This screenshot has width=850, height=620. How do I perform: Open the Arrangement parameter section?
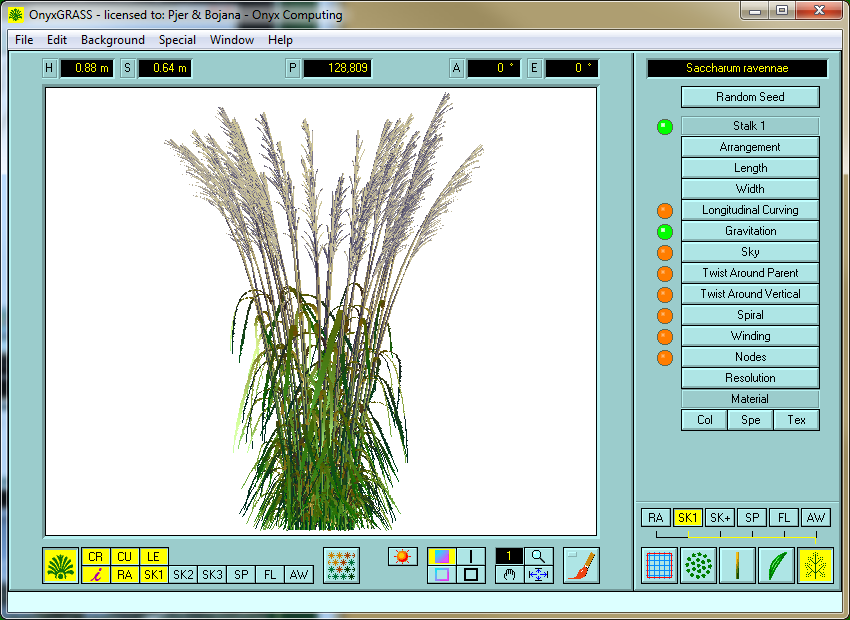click(x=750, y=147)
